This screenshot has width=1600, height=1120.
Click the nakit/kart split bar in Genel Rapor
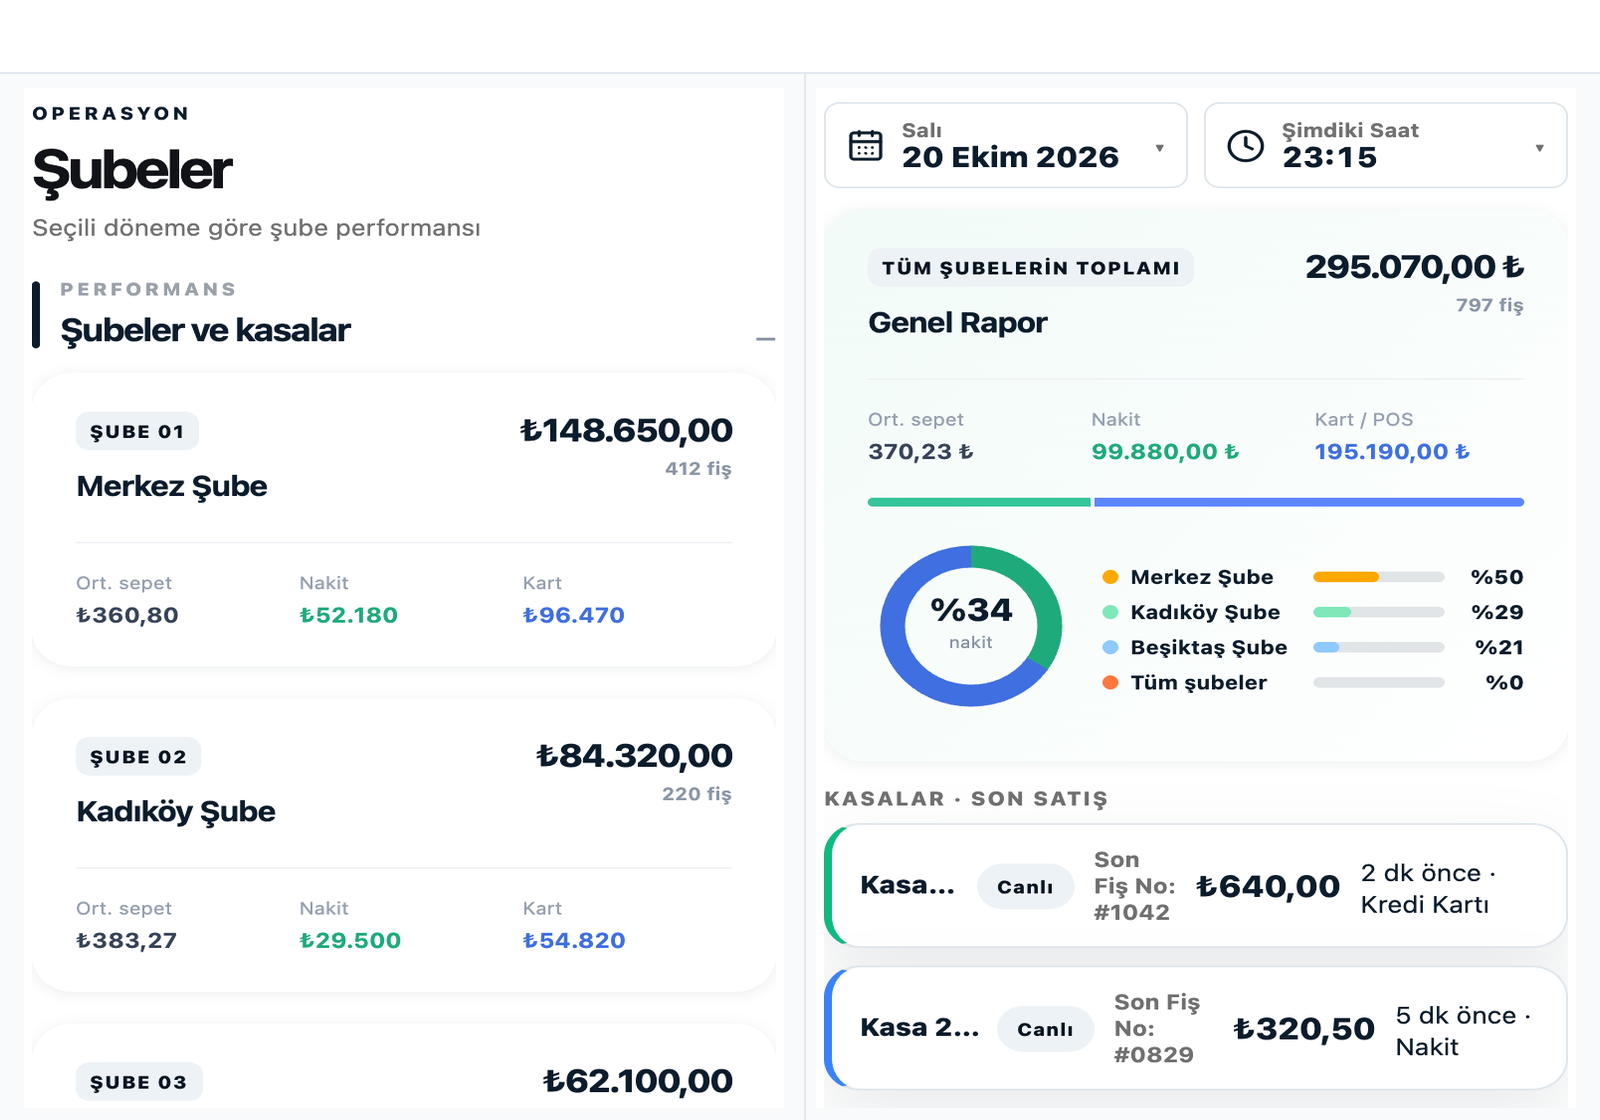[1196, 502]
